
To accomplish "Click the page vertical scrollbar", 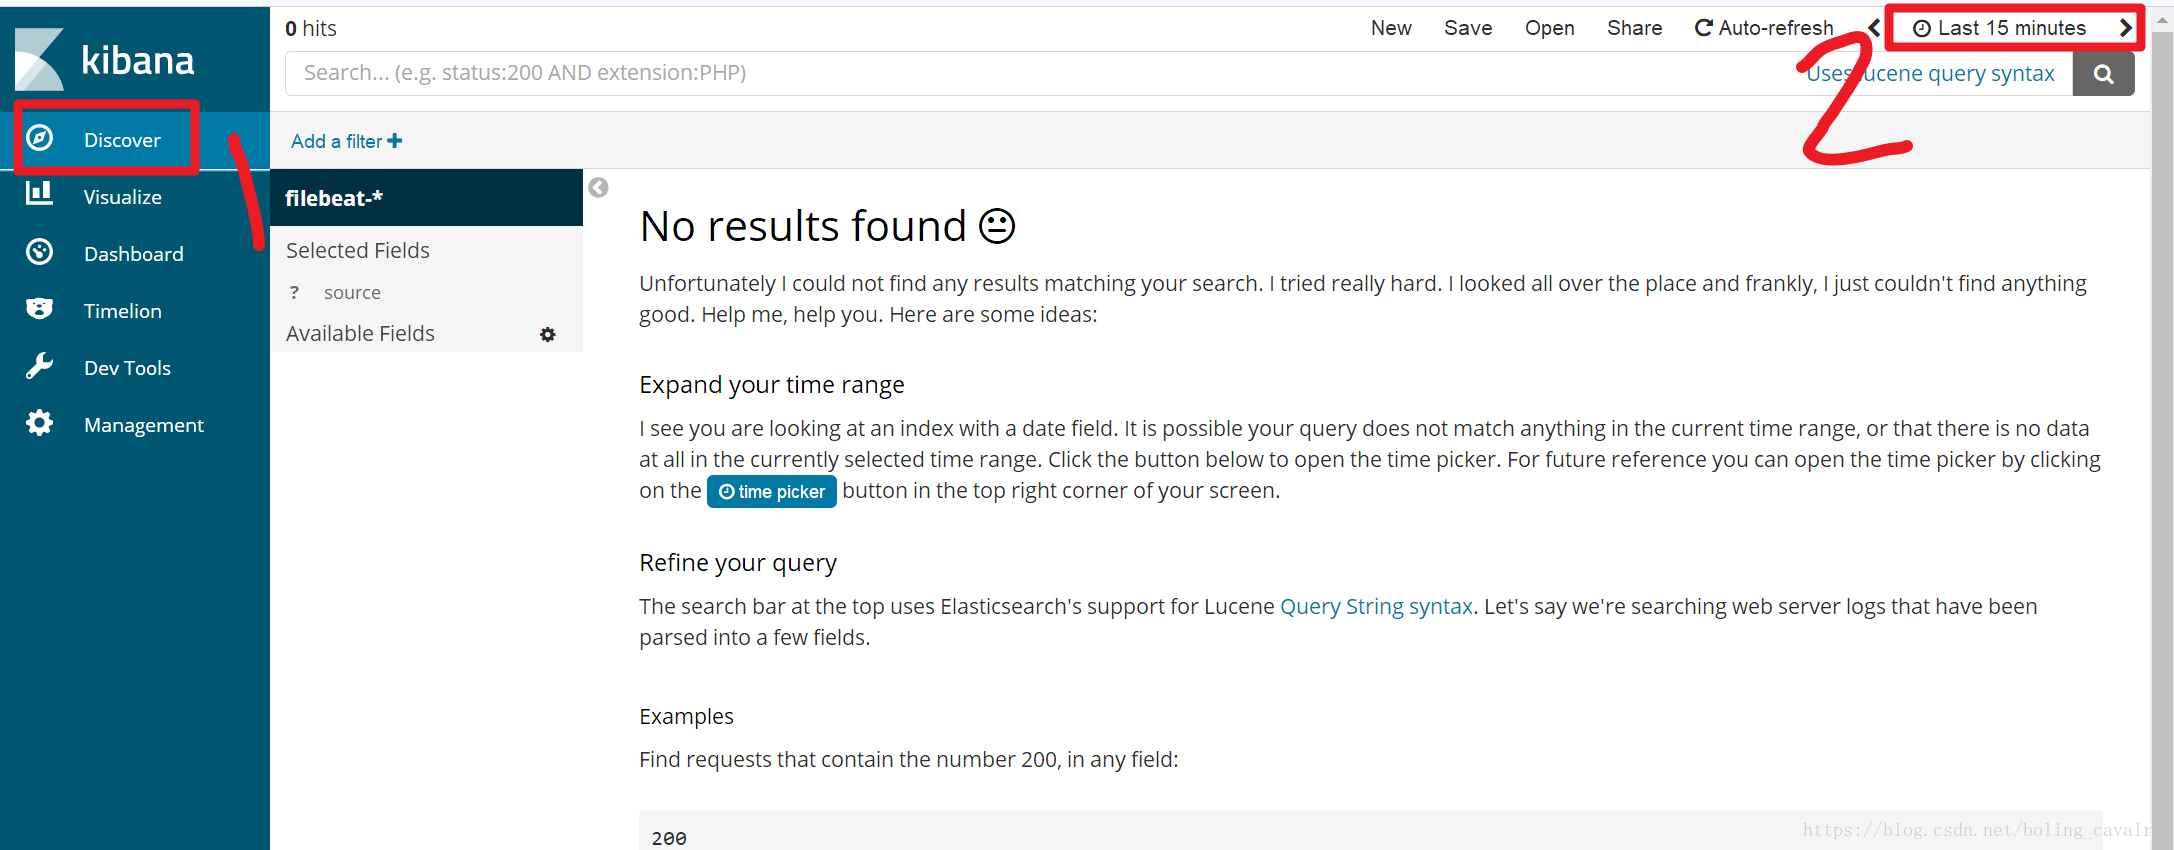I will [x=2162, y=440].
